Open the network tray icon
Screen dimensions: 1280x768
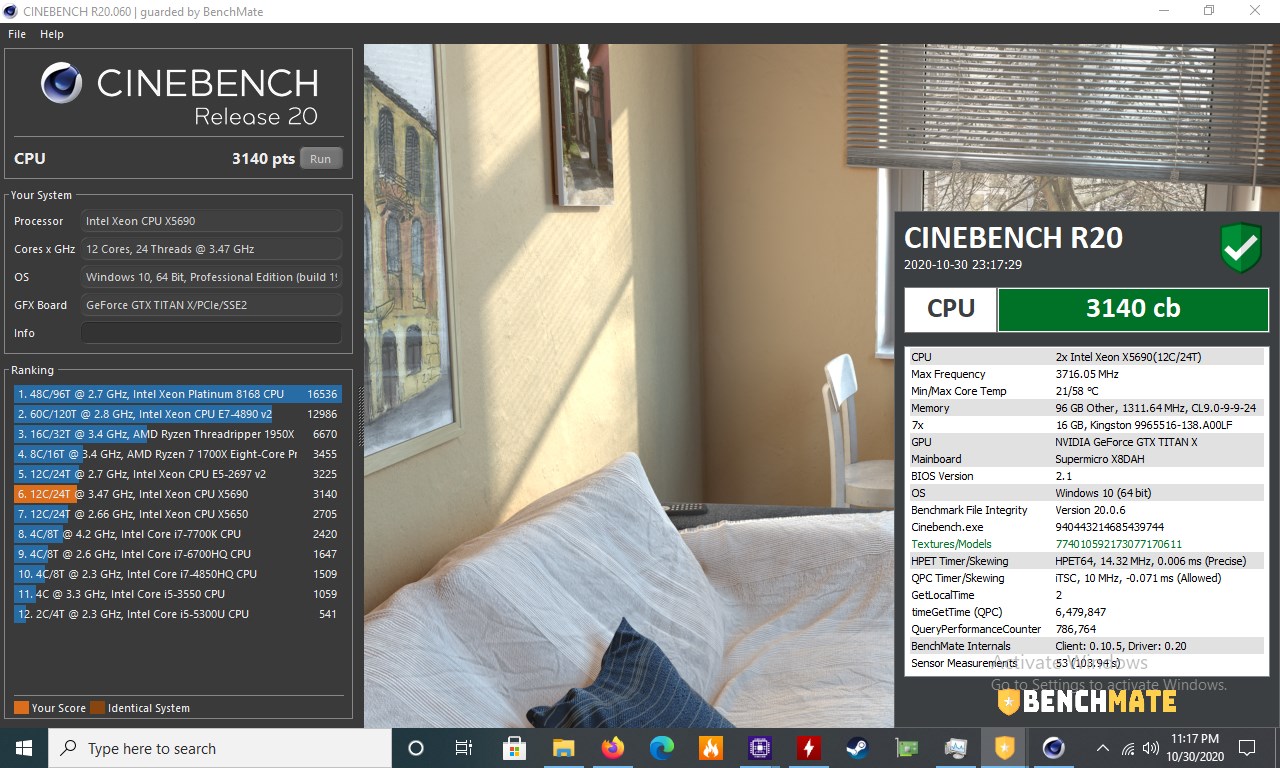click(x=1128, y=748)
